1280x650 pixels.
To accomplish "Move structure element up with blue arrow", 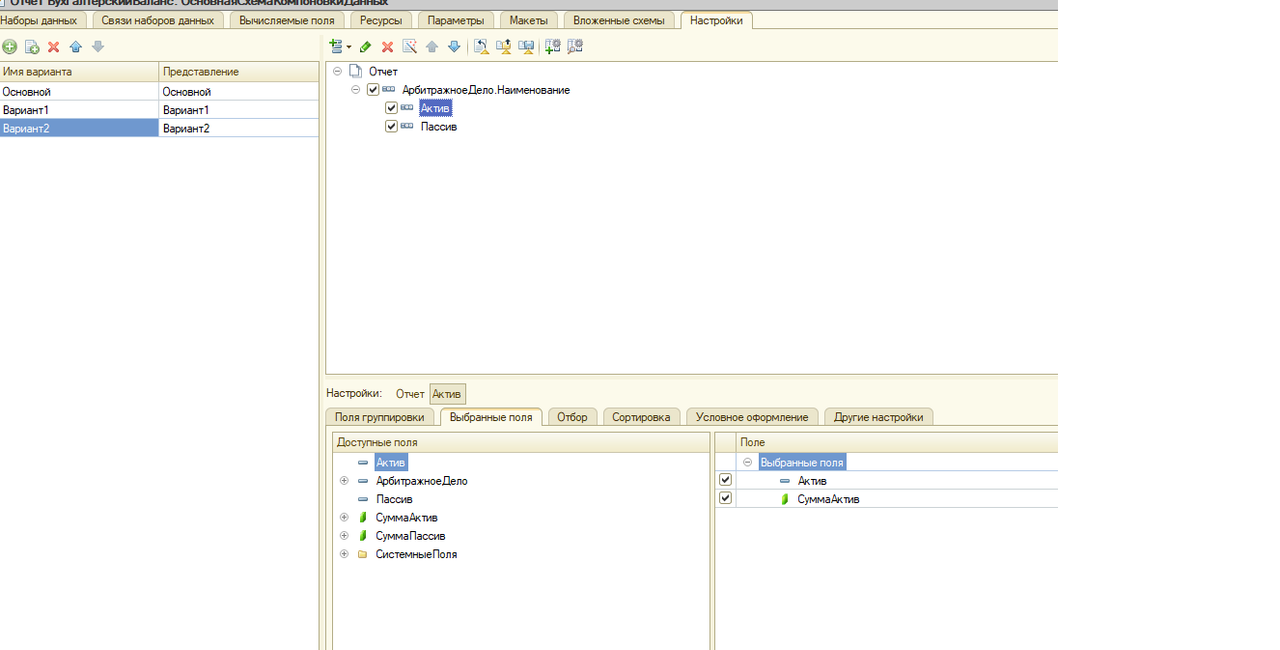I will [x=432, y=46].
